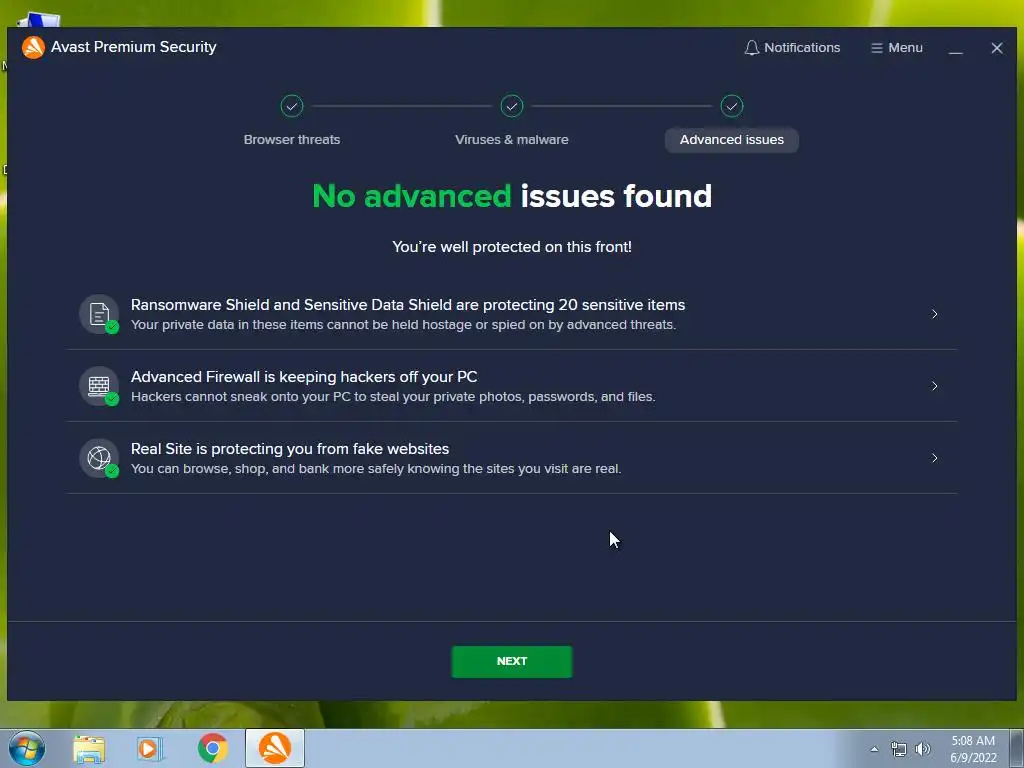Select the Advanced issues step label

[731, 140]
